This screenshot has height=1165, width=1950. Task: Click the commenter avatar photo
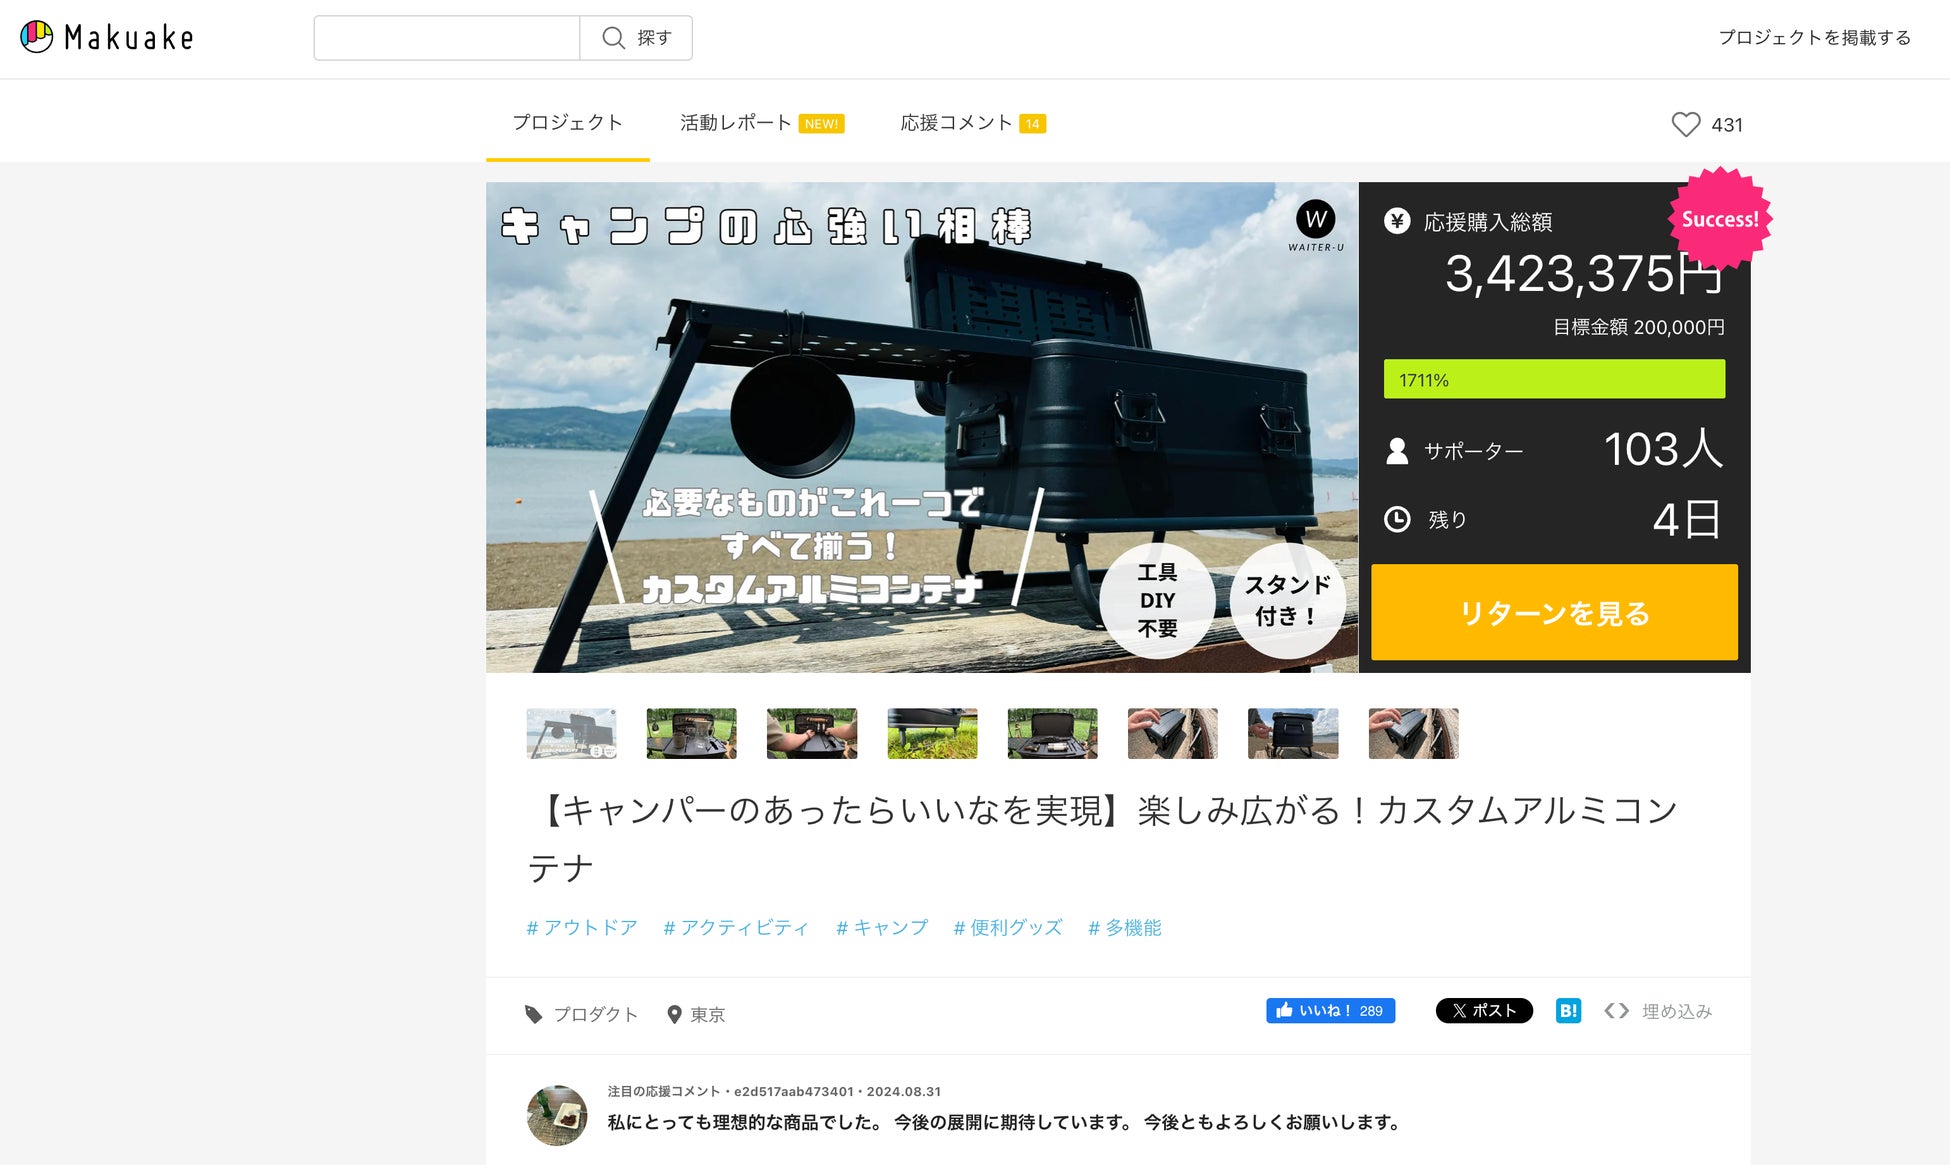point(557,1115)
